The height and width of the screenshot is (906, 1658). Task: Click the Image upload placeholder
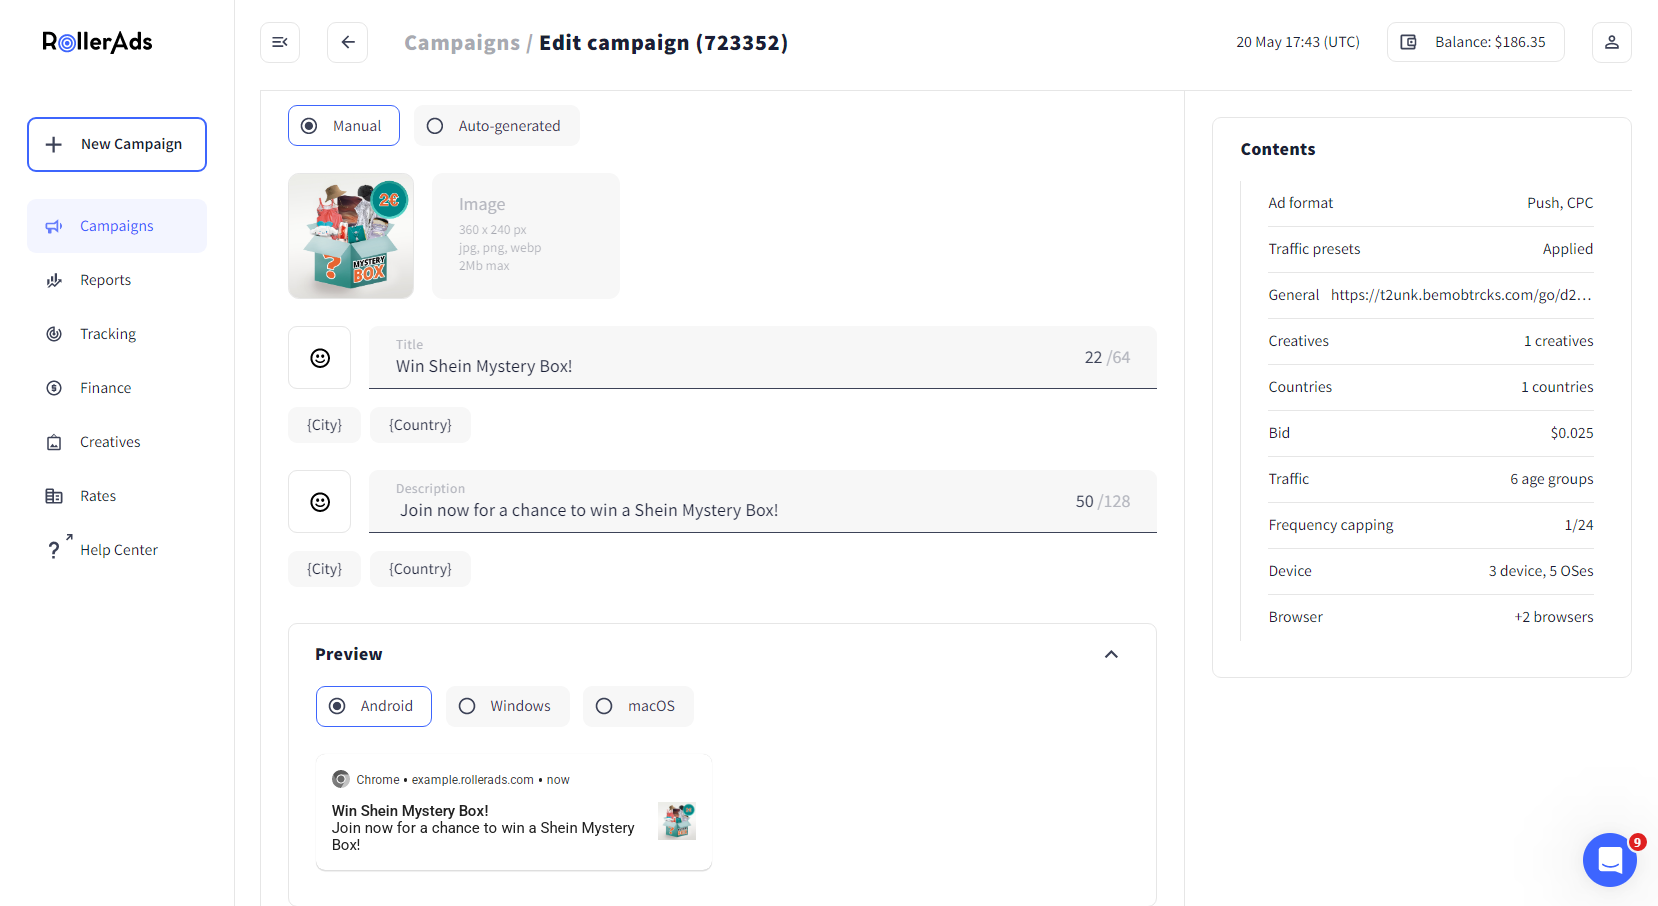[x=526, y=236]
